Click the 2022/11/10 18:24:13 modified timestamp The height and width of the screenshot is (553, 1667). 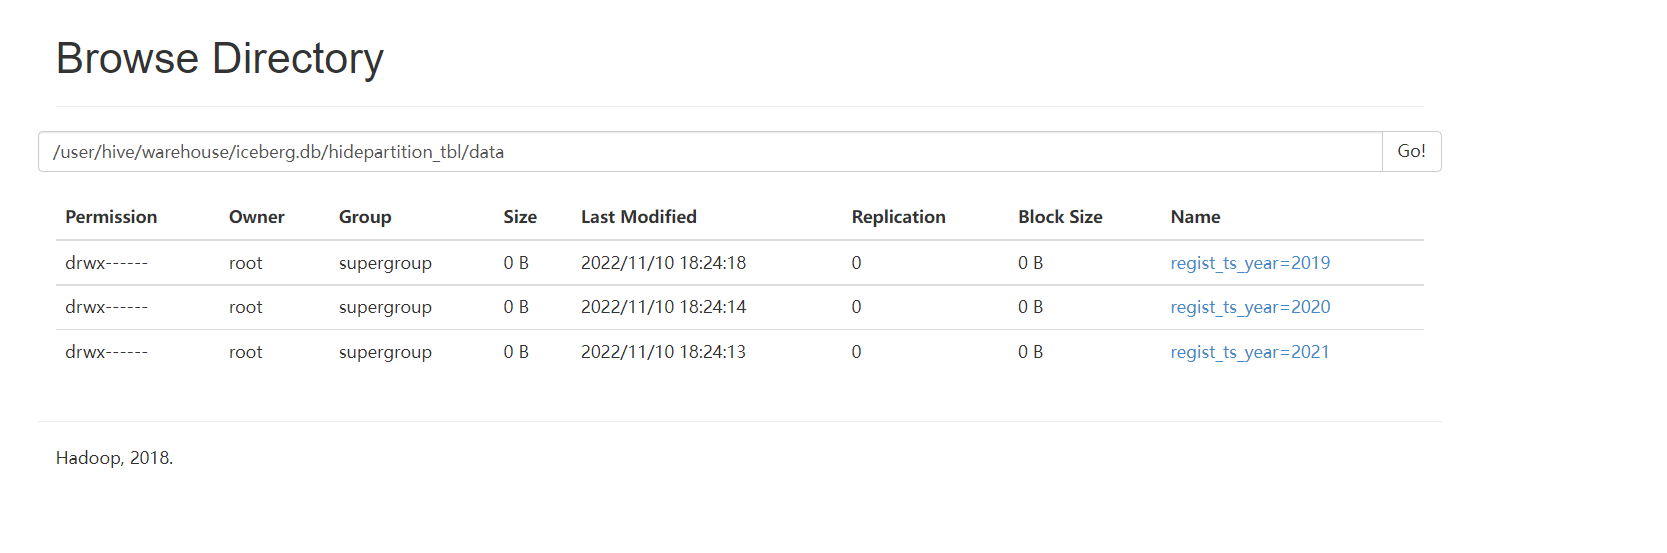(x=663, y=352)
